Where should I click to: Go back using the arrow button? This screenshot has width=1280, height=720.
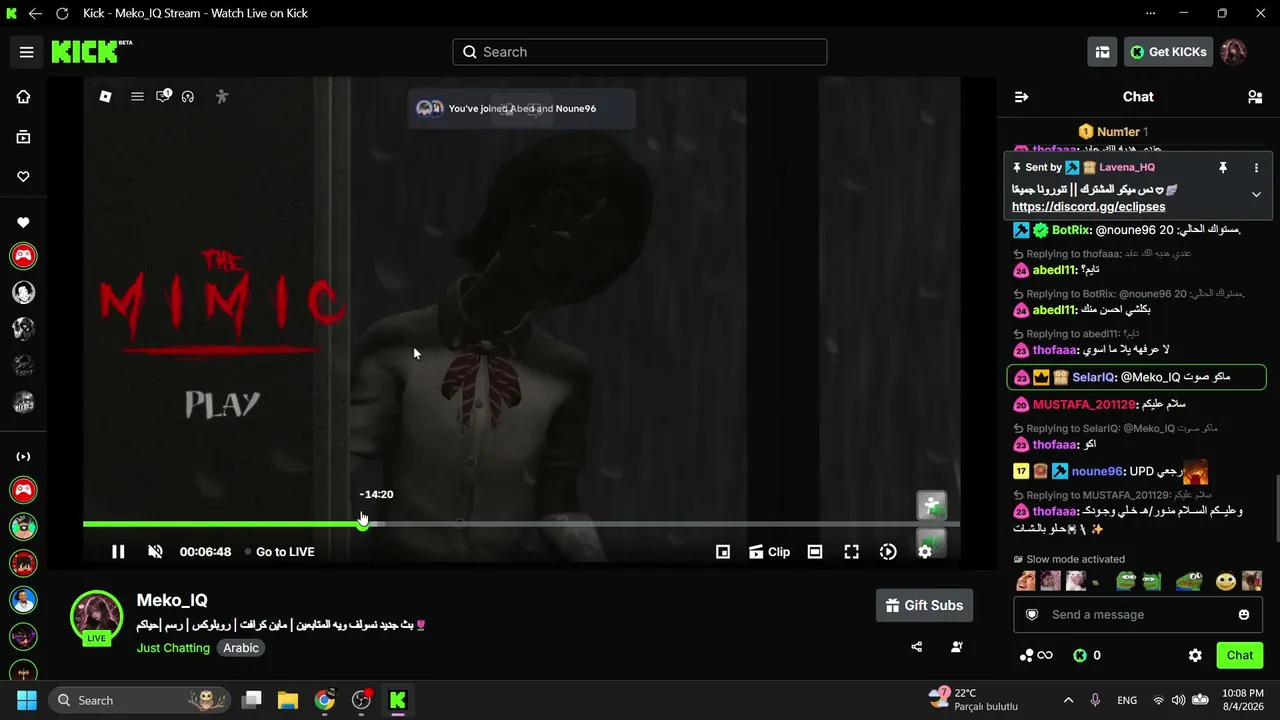pyautogui.click(x=36, y=14)
